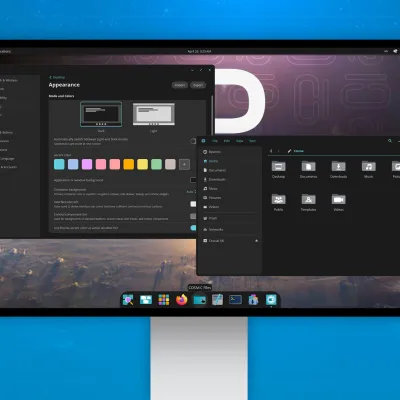Select the Light mode thumbnail
Image resolution: width=400 pixels, height=400 pixels.
[x=154, y=114]
